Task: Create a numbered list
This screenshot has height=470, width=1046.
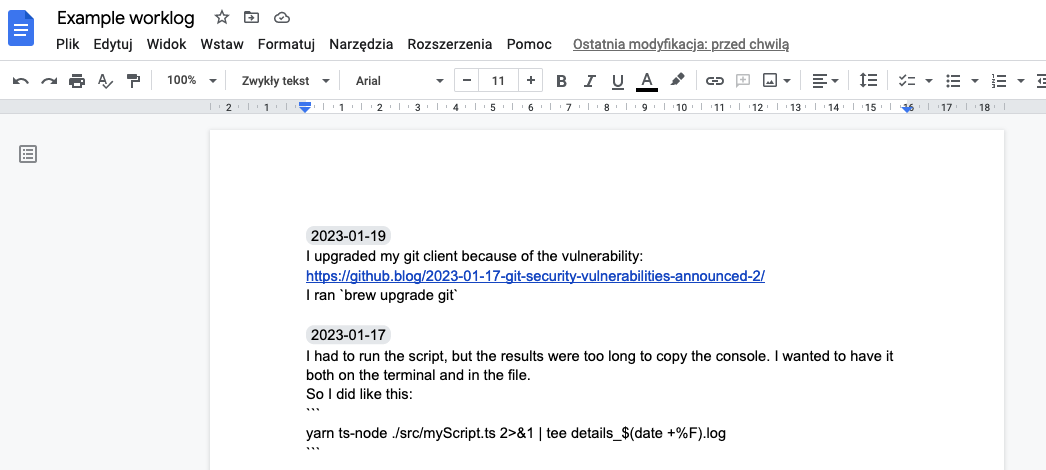Action: coord(999,81)
